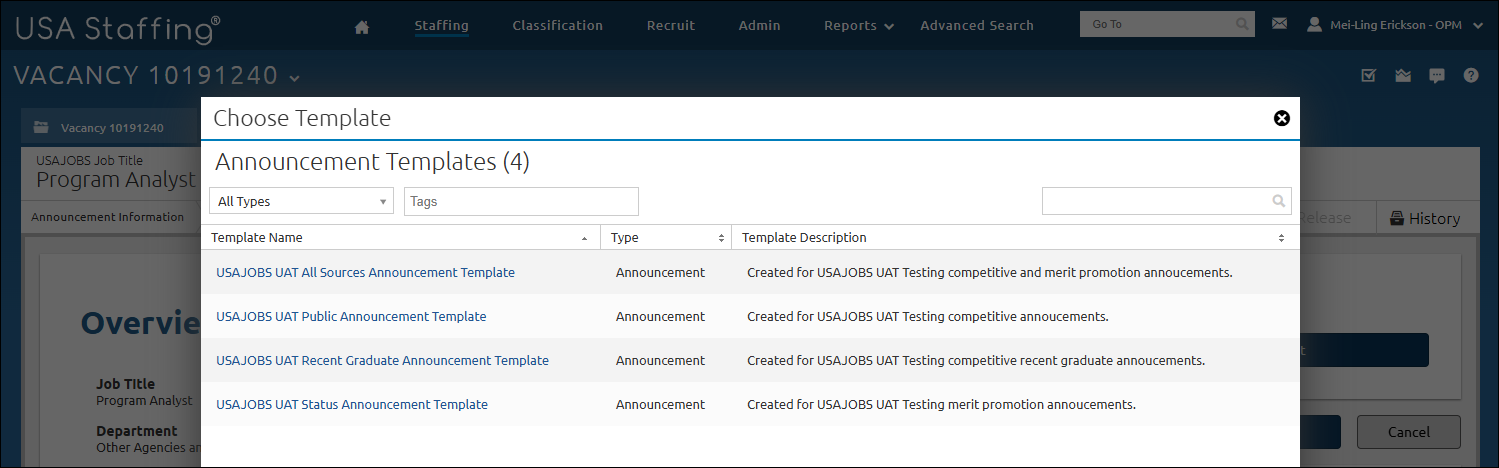Image resolution: width=1499 pixels, height=468 pixels.
Task: Focus the Tags input field
Action: (x=521, y=201)
